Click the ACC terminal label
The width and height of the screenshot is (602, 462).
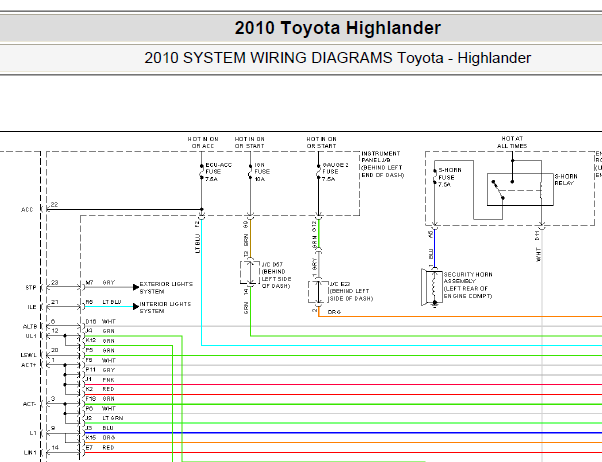(27, 210)
